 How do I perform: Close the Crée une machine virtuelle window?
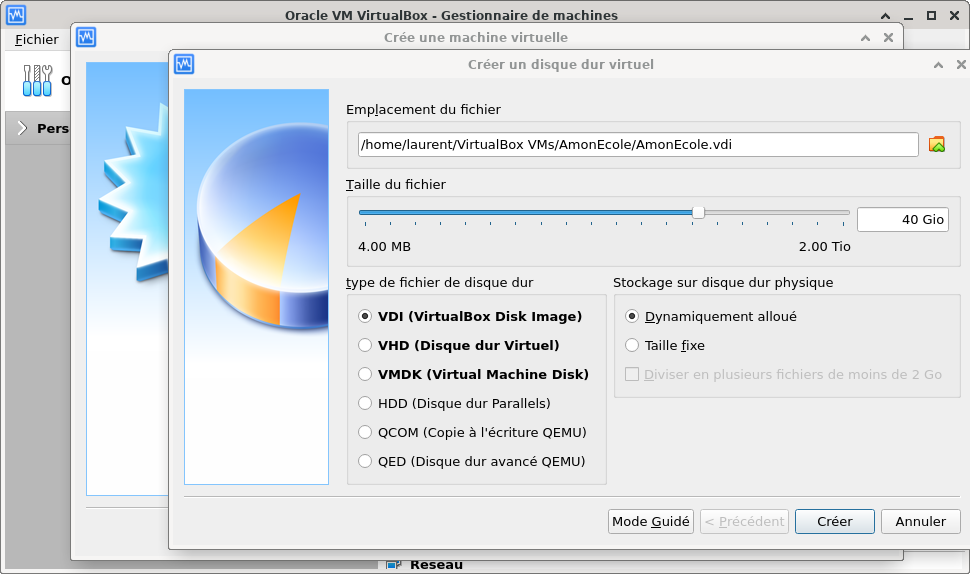point(888,38)
